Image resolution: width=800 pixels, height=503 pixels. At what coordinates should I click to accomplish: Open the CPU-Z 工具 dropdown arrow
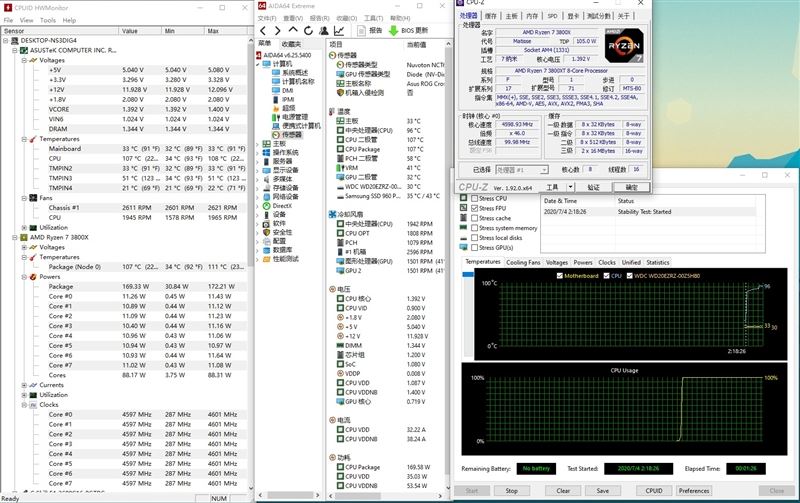570,187
